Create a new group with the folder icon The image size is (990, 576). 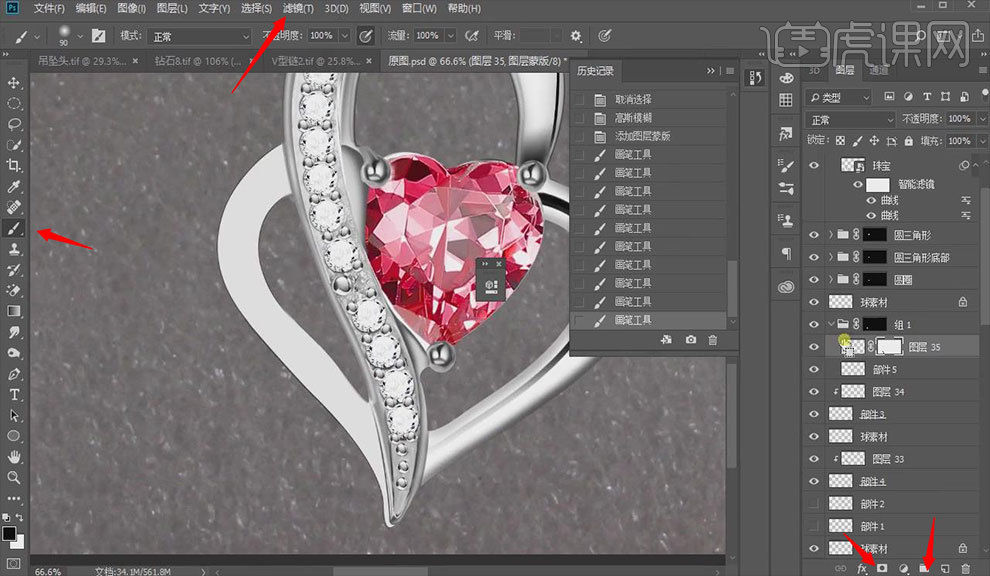pyautogui.click(x=925, y=568)
